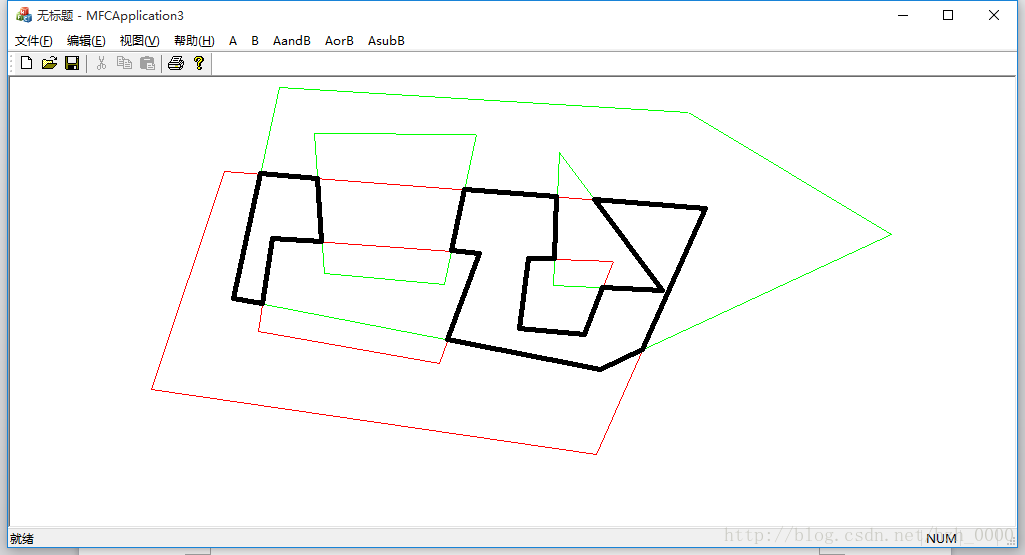Click the window resize grip corner
The image size is (1025, 555).
pos(1011,541)
